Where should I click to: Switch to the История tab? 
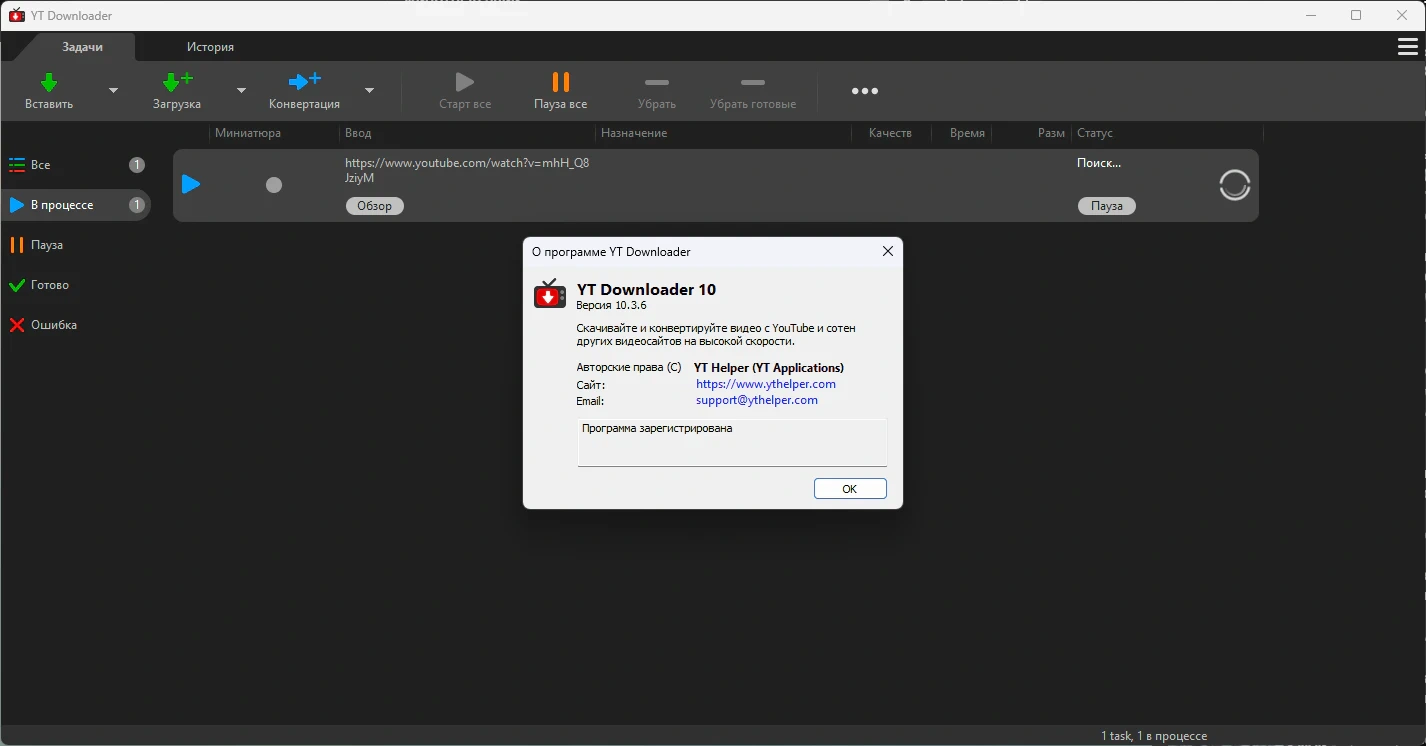coord(210,47)
